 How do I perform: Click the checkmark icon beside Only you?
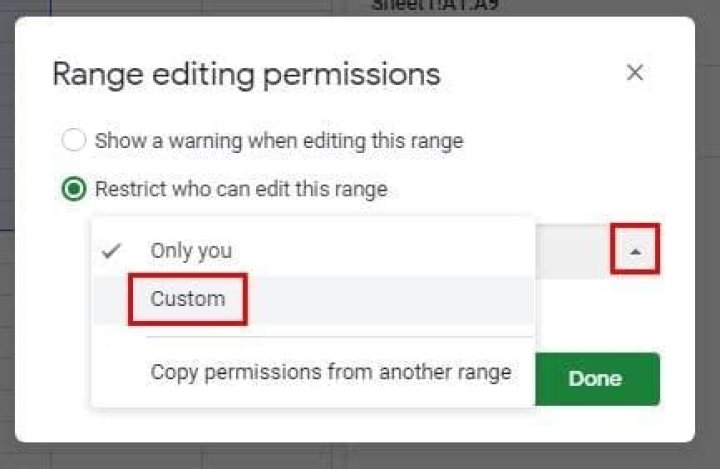tap(113, 251)
